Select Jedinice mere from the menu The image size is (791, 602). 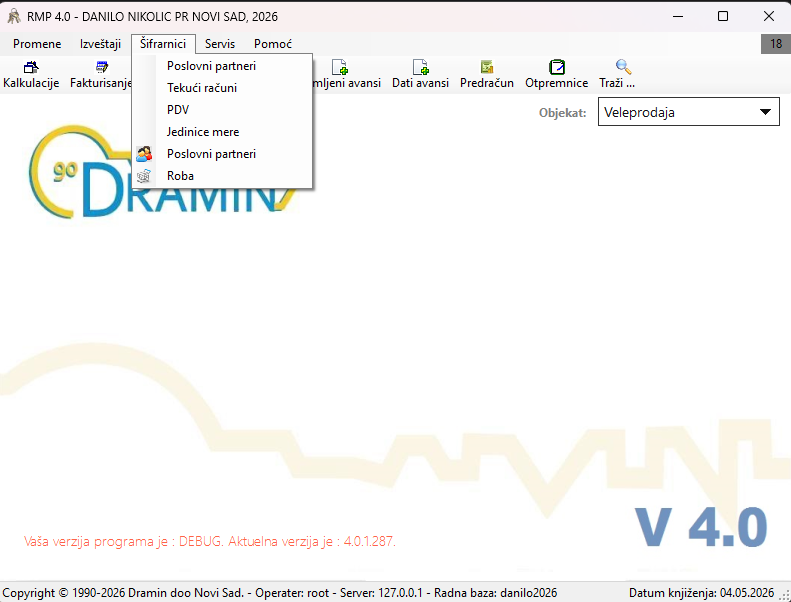tap(222, 132)
